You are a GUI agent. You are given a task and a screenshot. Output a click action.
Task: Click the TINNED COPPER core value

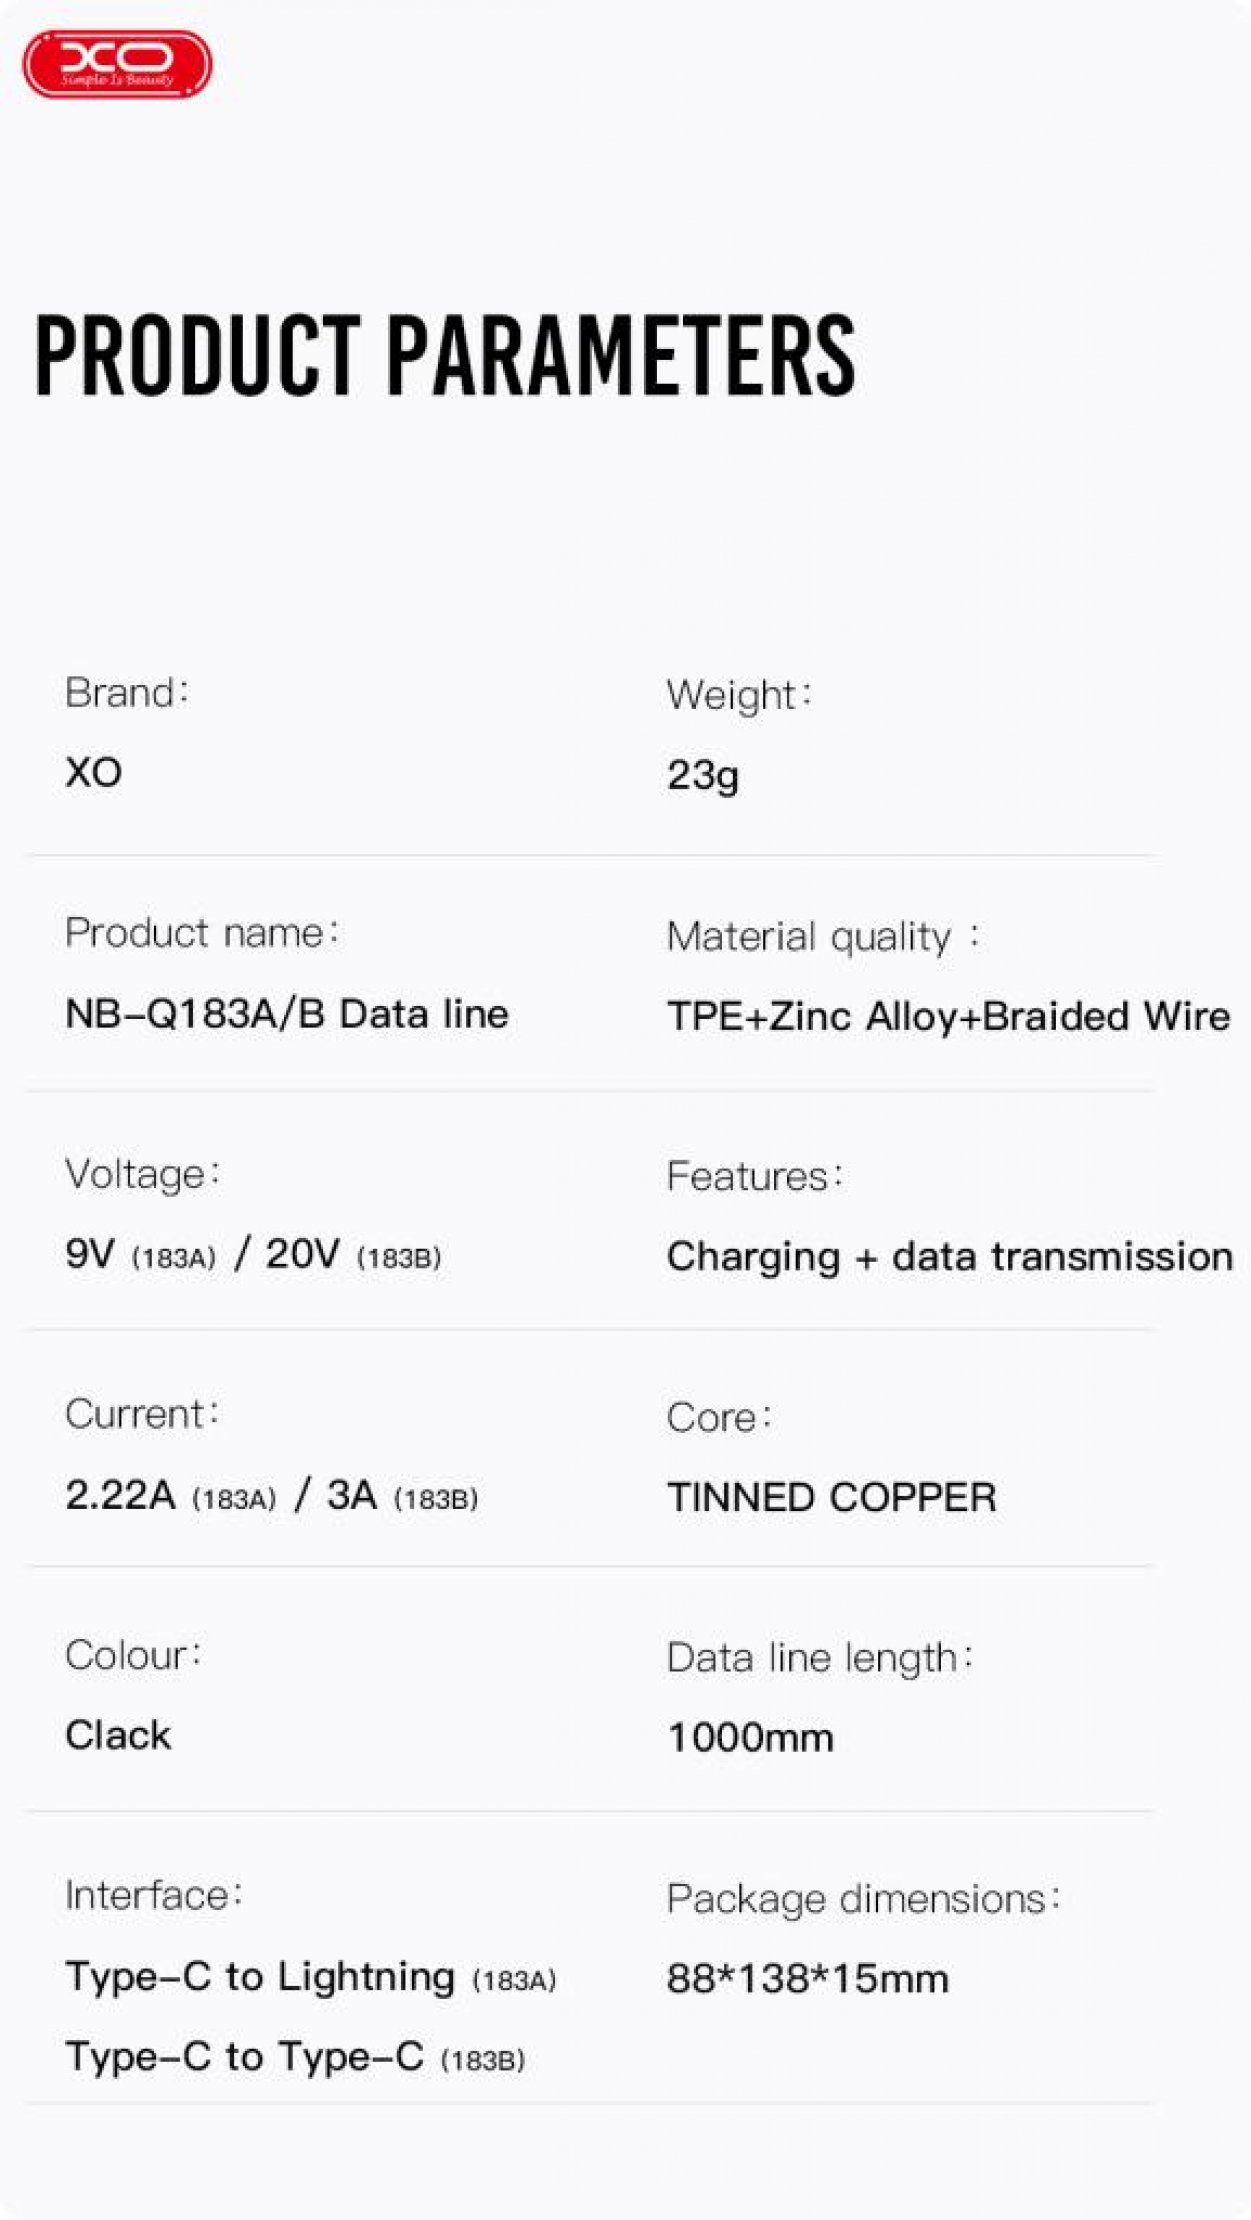(831, 1497)
